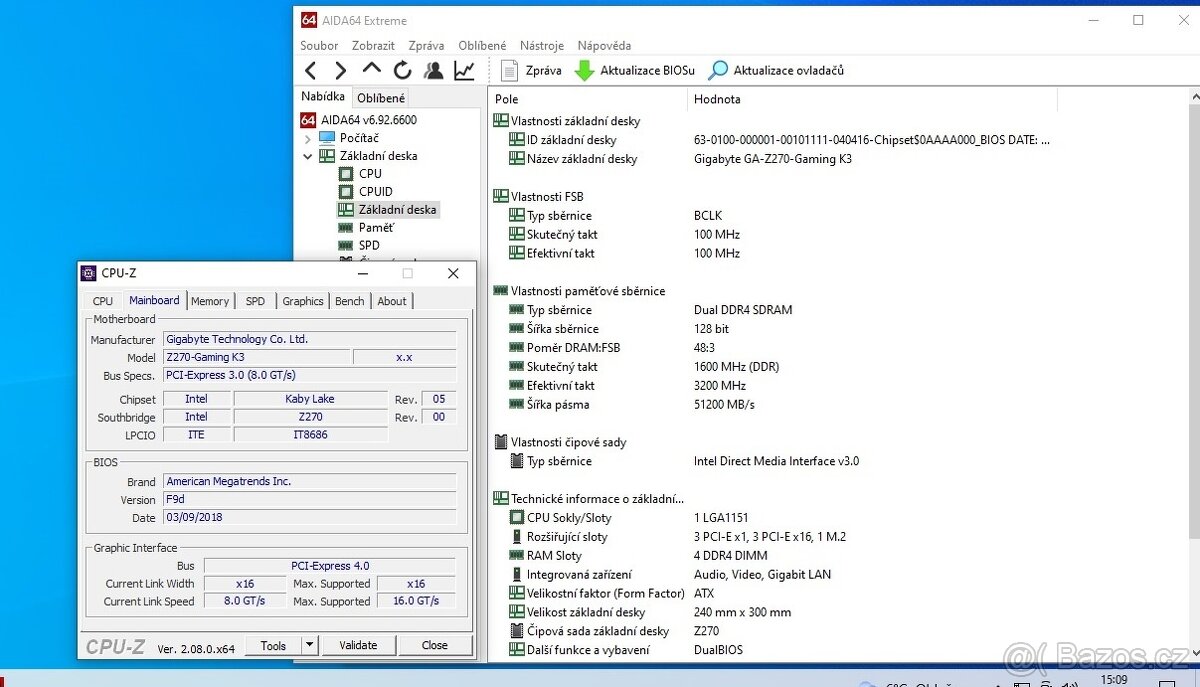Go forward with the AIDA64 right arrow
The width and height of the screenshot is (1200, 687).
[341, 70]
